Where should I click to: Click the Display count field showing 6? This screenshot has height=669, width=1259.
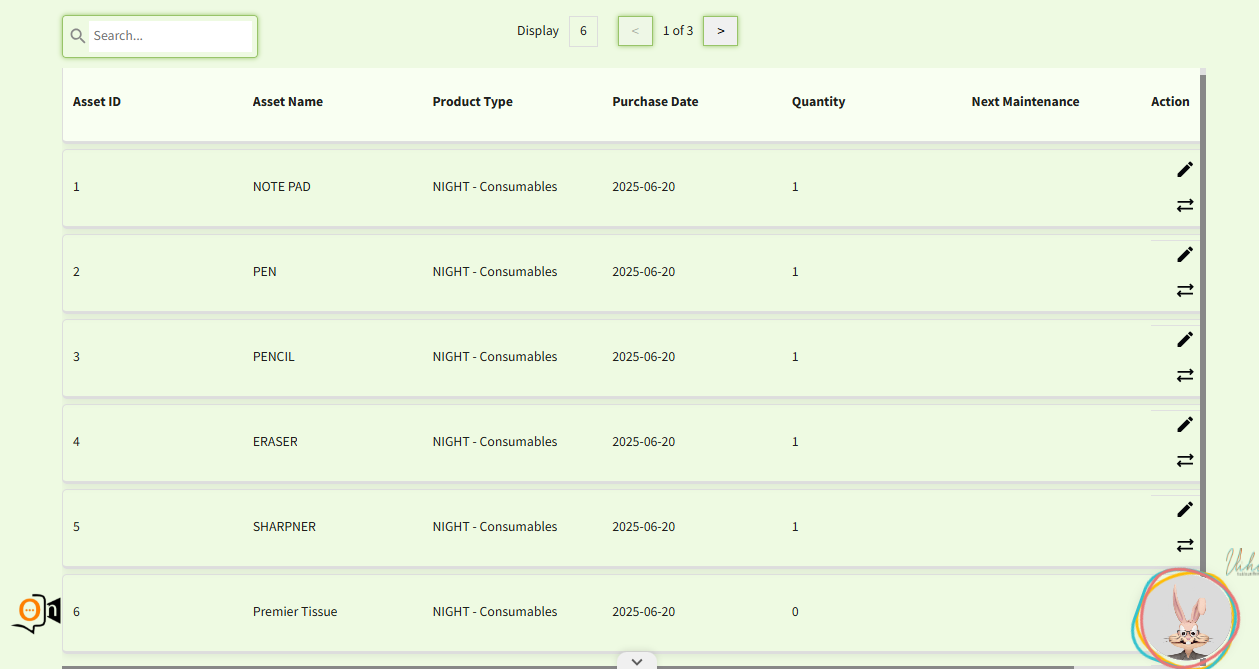[583, 31]
